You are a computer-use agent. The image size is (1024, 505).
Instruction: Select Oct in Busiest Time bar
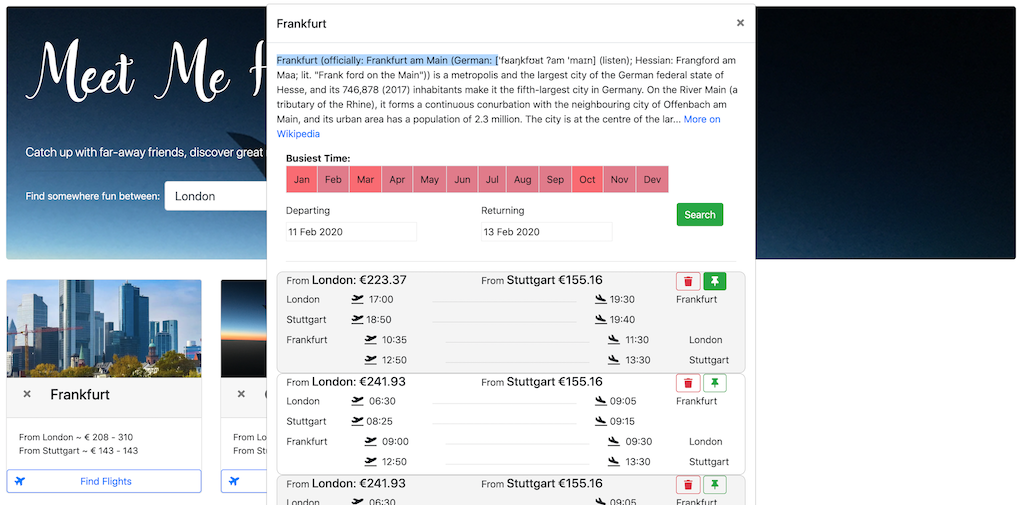coord(587,180)
